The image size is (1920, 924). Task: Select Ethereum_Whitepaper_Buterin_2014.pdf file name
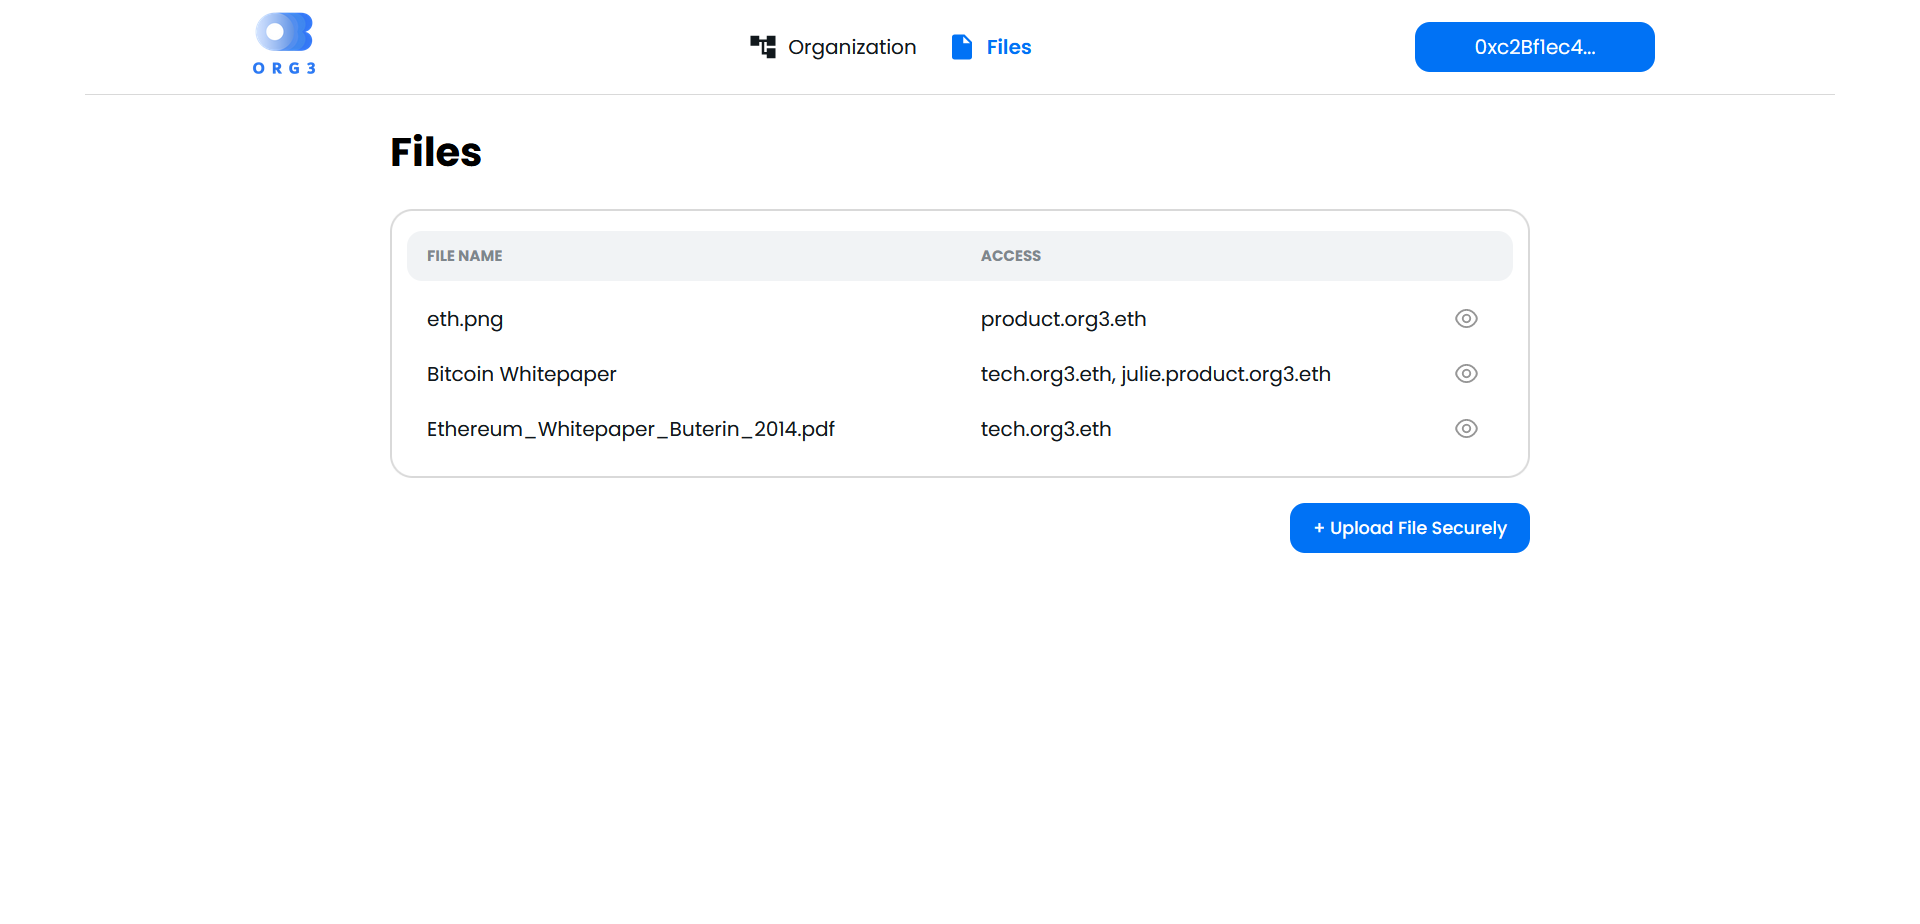pyautogui.click(x=631, y=429)
